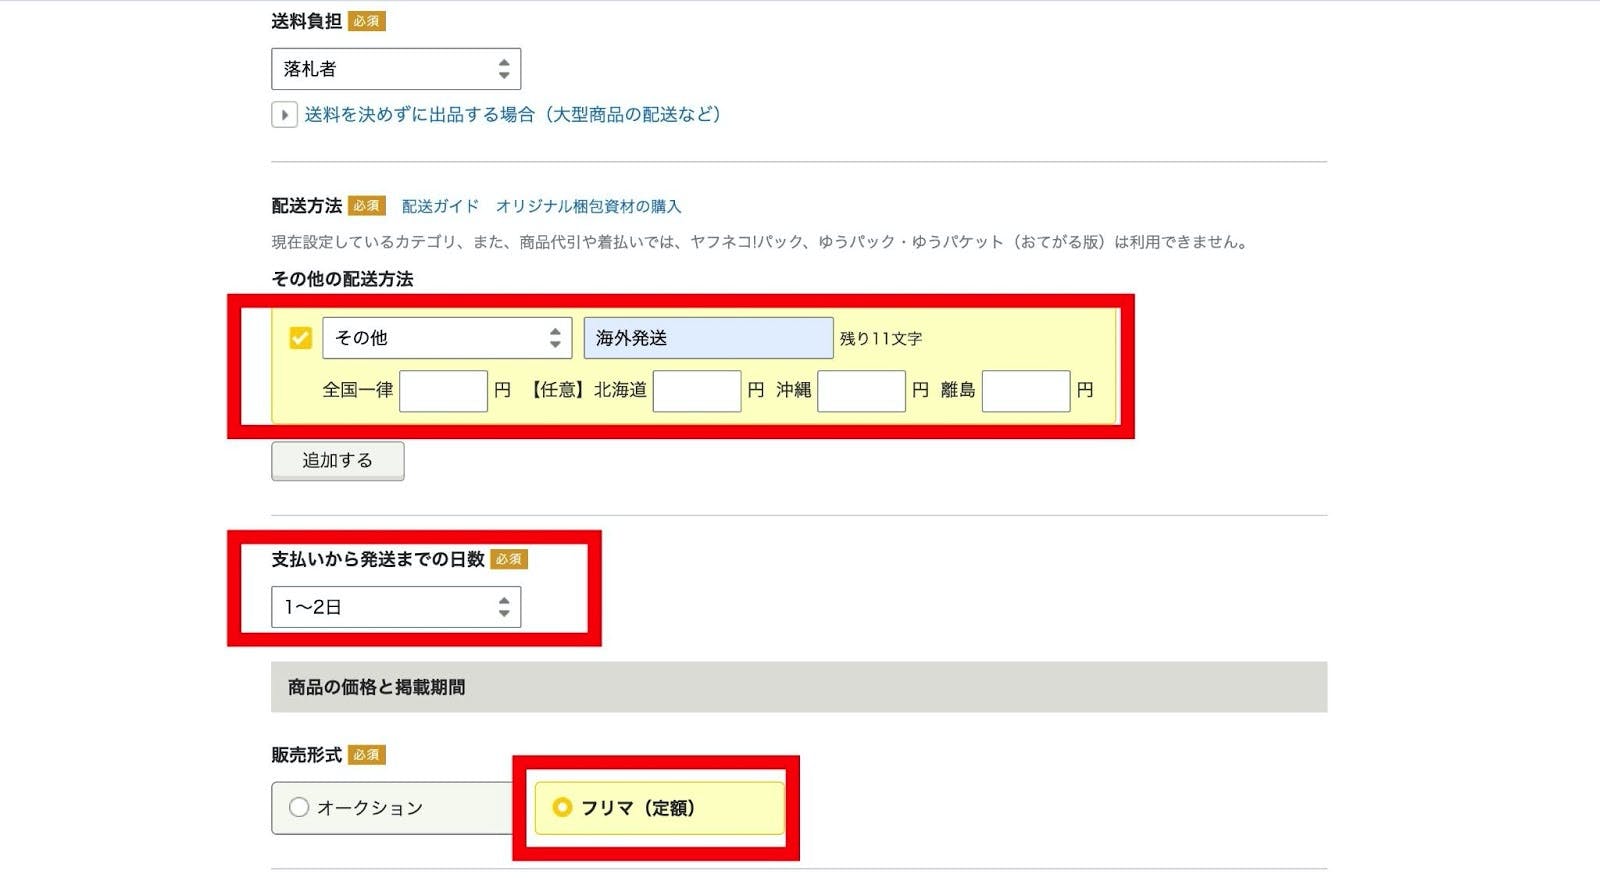
Task: Select the オークション radio button
Action: (299, 807)
